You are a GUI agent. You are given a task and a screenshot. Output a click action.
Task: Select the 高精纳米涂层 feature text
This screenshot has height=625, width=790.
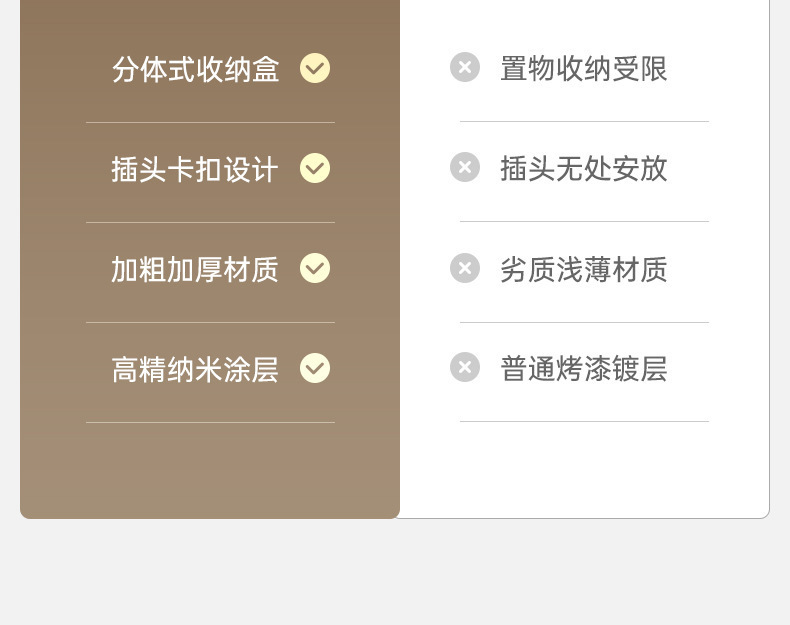click(x=195, y=370)
